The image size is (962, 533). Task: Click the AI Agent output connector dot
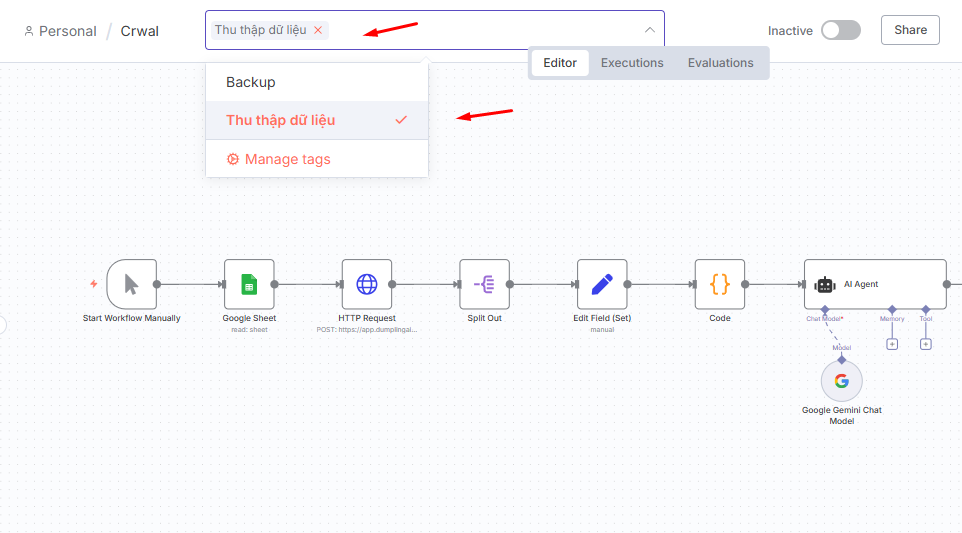click(947, 284)
